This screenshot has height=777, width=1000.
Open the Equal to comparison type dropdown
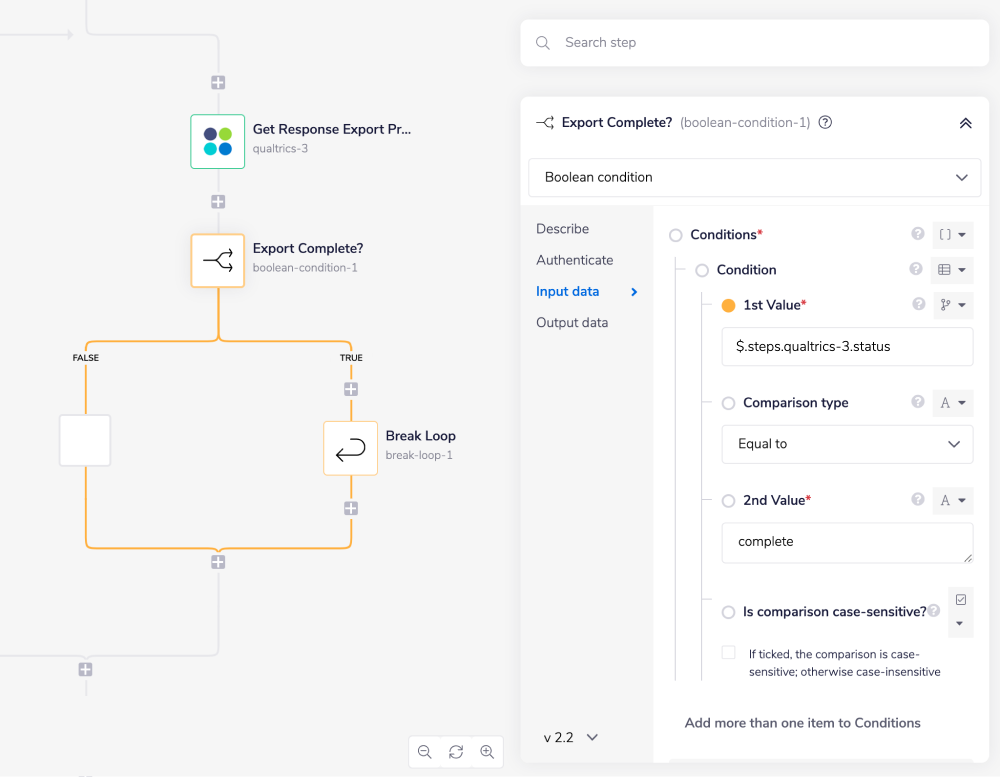pyautogui.click(x=847, y=444)
